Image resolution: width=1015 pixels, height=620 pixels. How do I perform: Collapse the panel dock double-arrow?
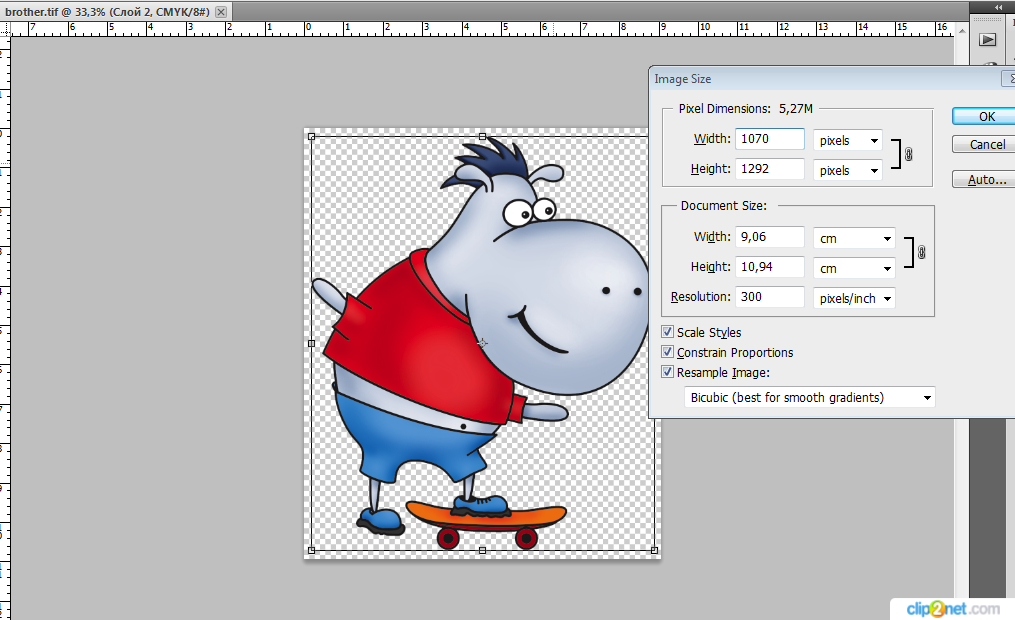tap(996, 7)
